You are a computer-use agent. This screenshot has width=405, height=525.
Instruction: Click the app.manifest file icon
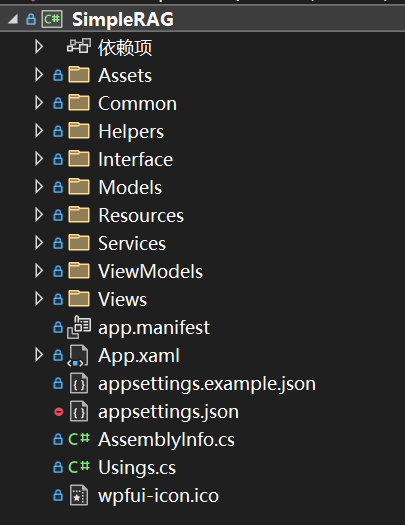tap(79, 327)
